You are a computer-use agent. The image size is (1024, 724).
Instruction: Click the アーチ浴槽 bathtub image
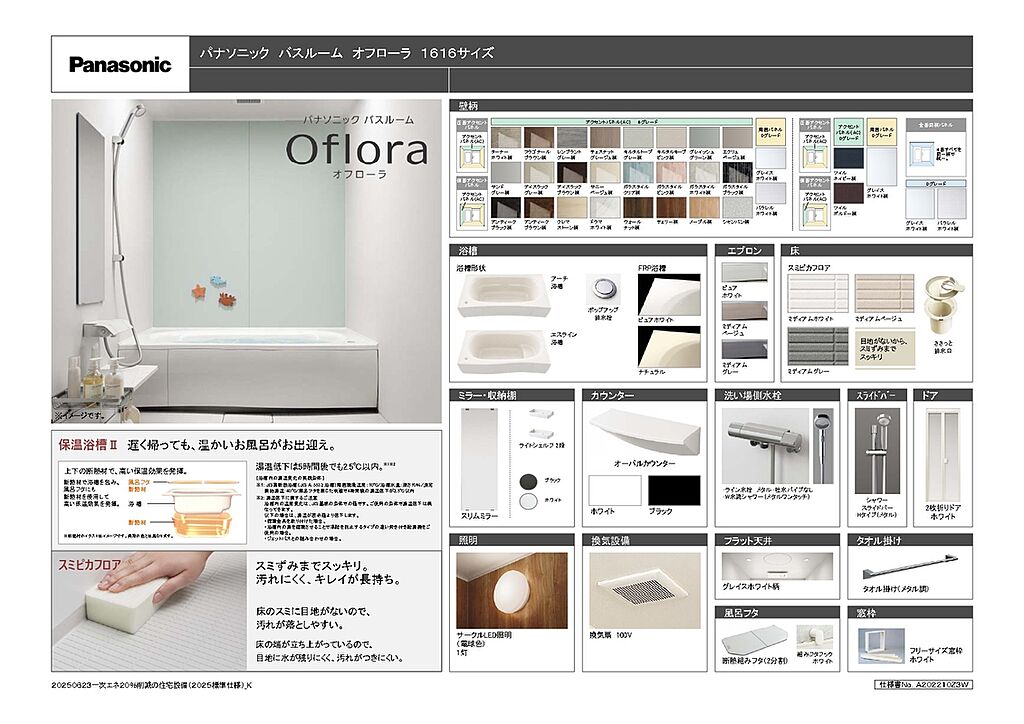click(x=503, y=296)
